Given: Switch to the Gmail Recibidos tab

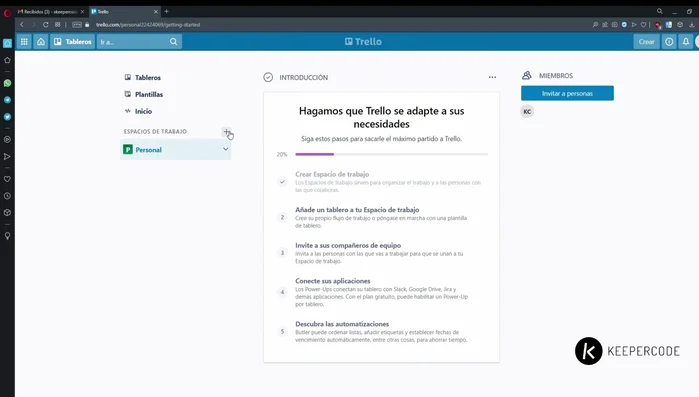Looking at the screenshot, I should point(50,12).
